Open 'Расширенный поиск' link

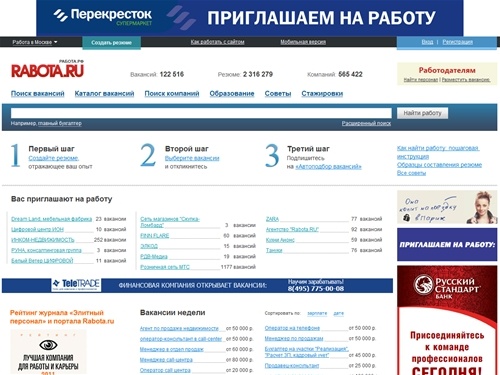[366, 123]
